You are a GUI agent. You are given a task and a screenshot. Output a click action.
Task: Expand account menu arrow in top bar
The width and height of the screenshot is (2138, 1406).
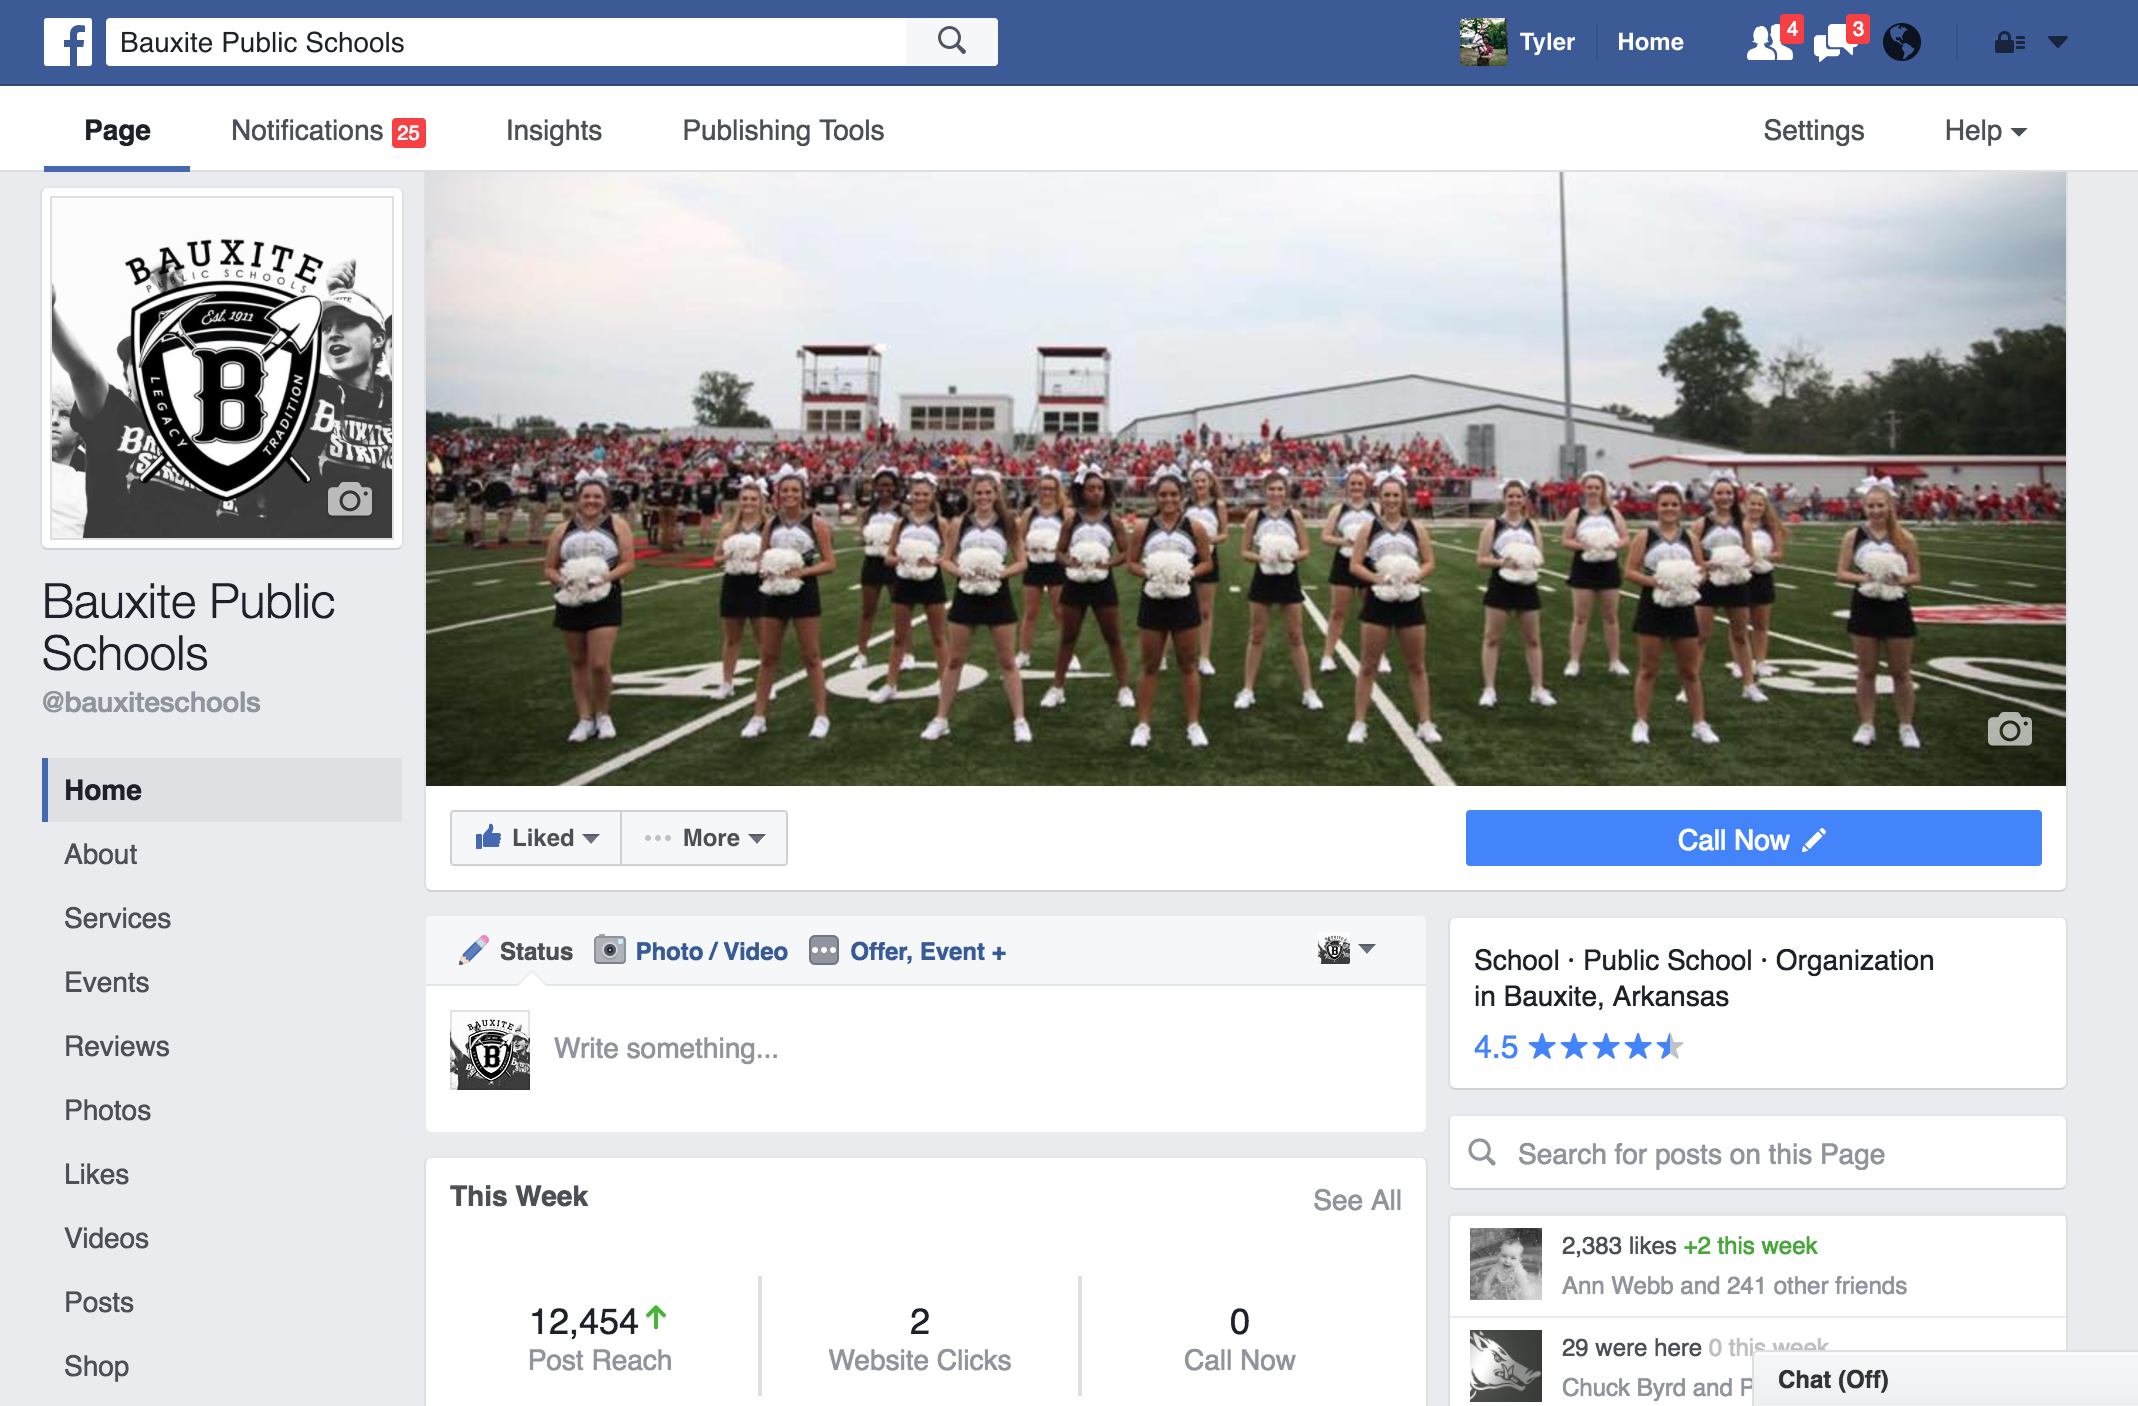[2058, 42]
